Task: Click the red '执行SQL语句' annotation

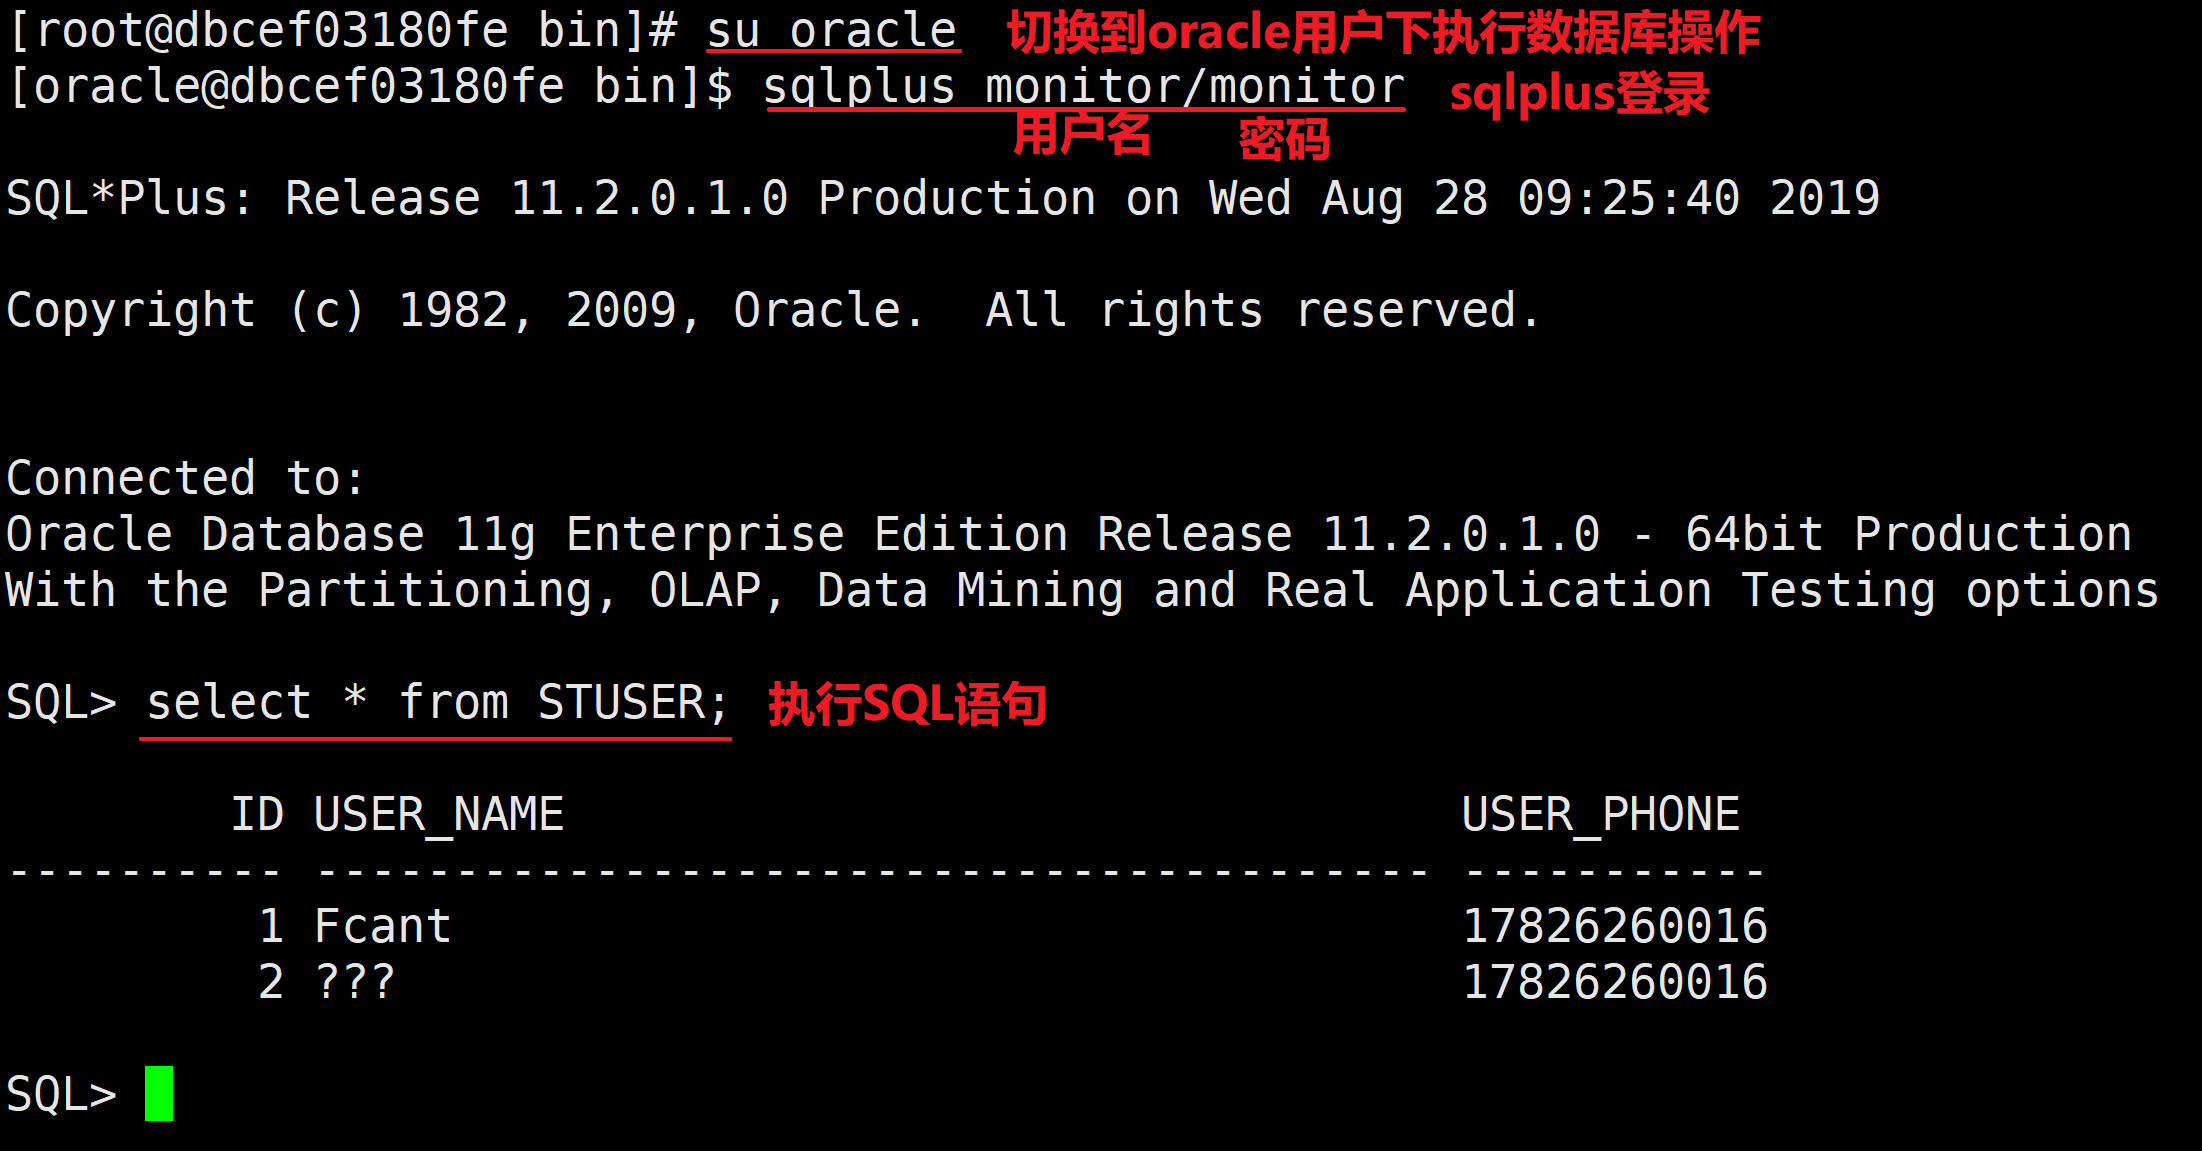Action: tap(907, 704)
